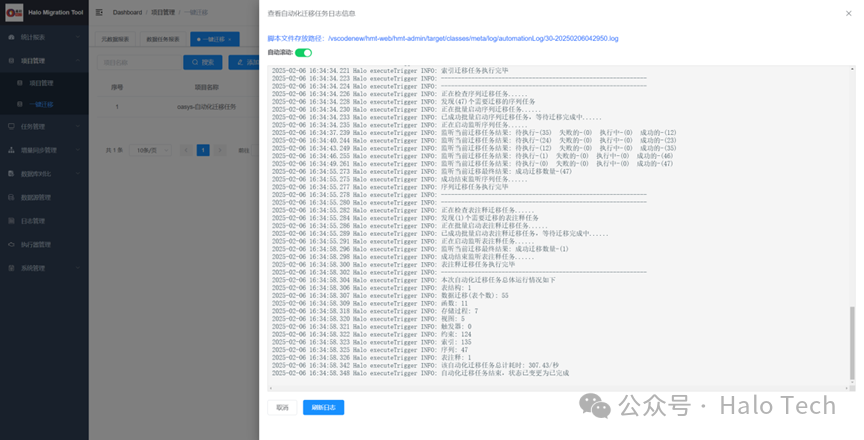
Task: Click Dashboard in the breadcrumb
Action: (127, 12)
